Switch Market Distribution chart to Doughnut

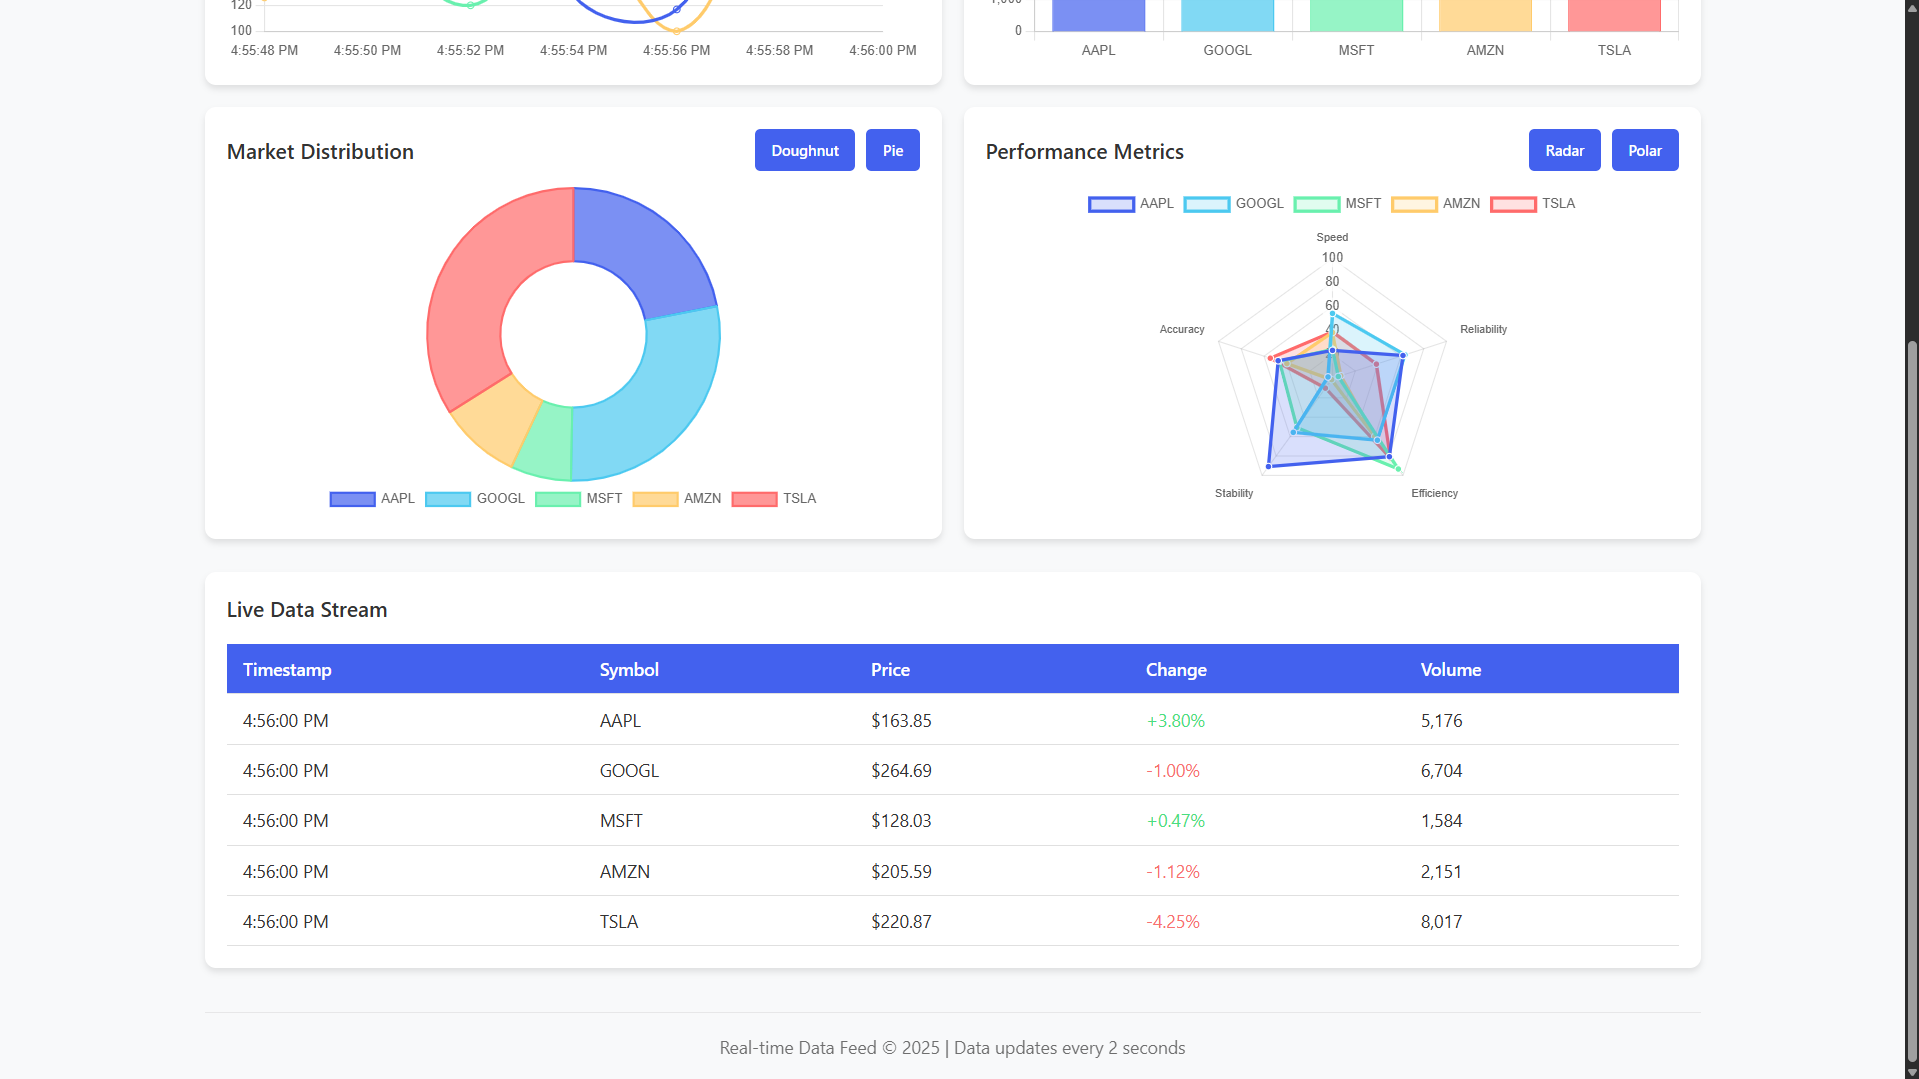[x=804, y=150]
